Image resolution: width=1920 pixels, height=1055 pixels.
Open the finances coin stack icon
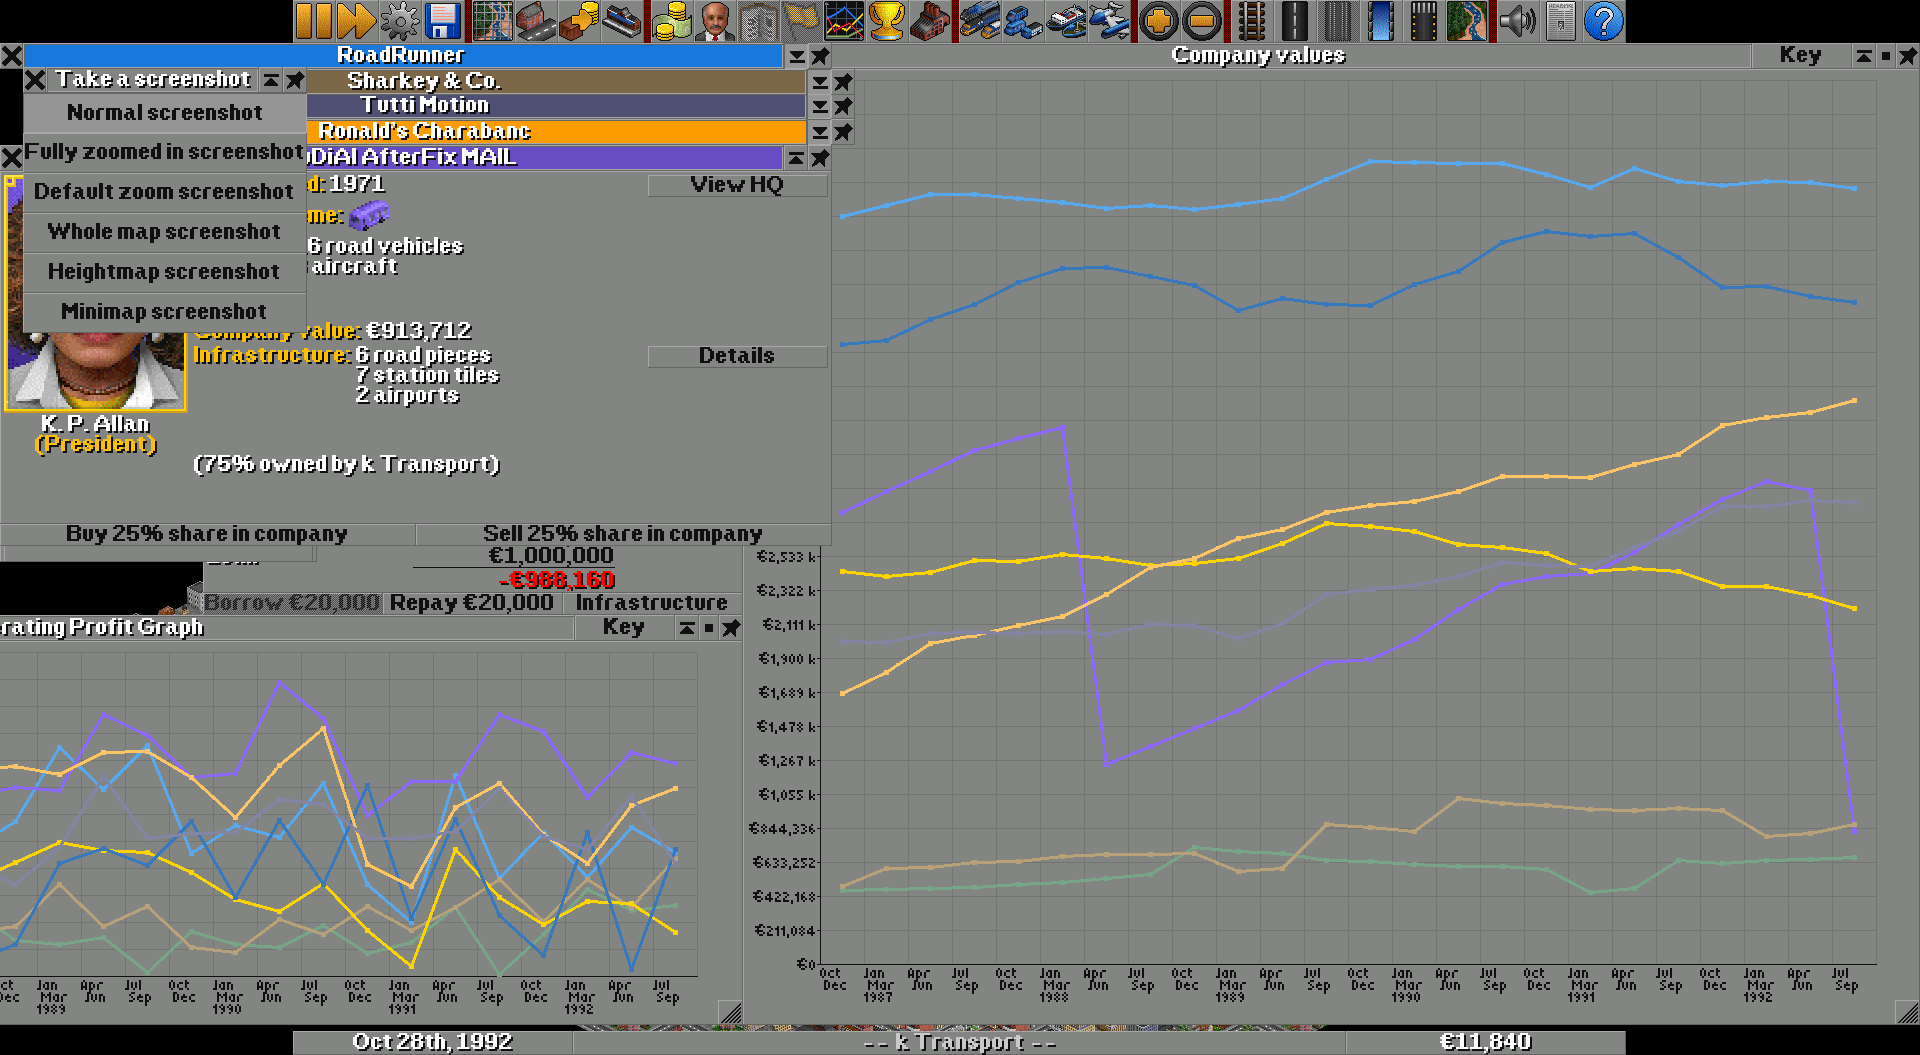(x=672, y=21)
